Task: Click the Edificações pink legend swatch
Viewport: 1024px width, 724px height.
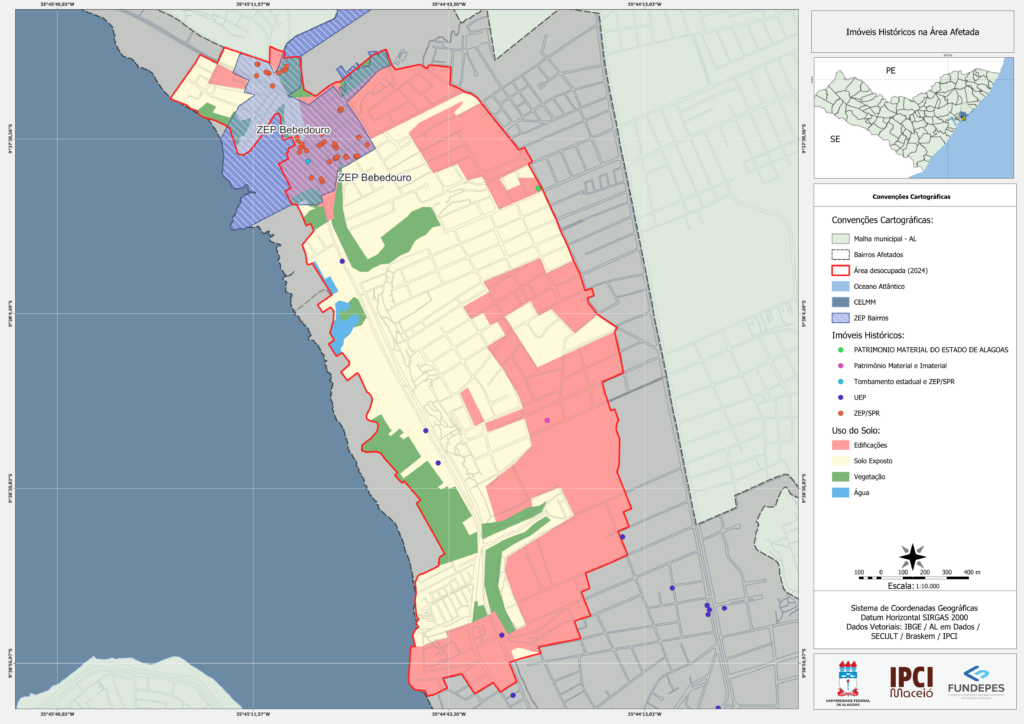Action: pos(840,445)
